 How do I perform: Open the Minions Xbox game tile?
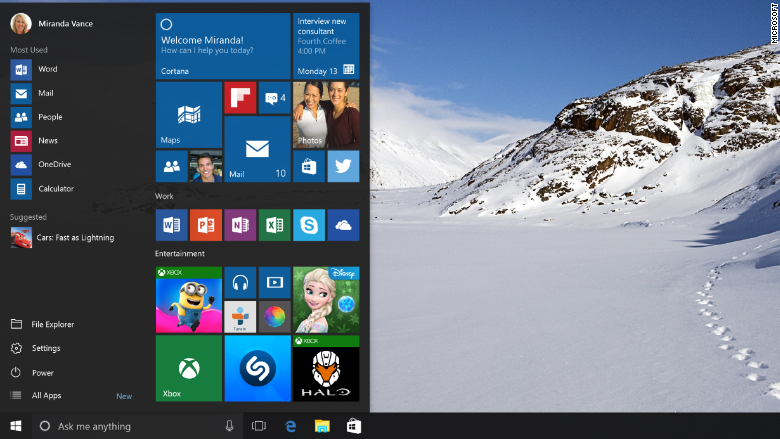pos(189,300)
